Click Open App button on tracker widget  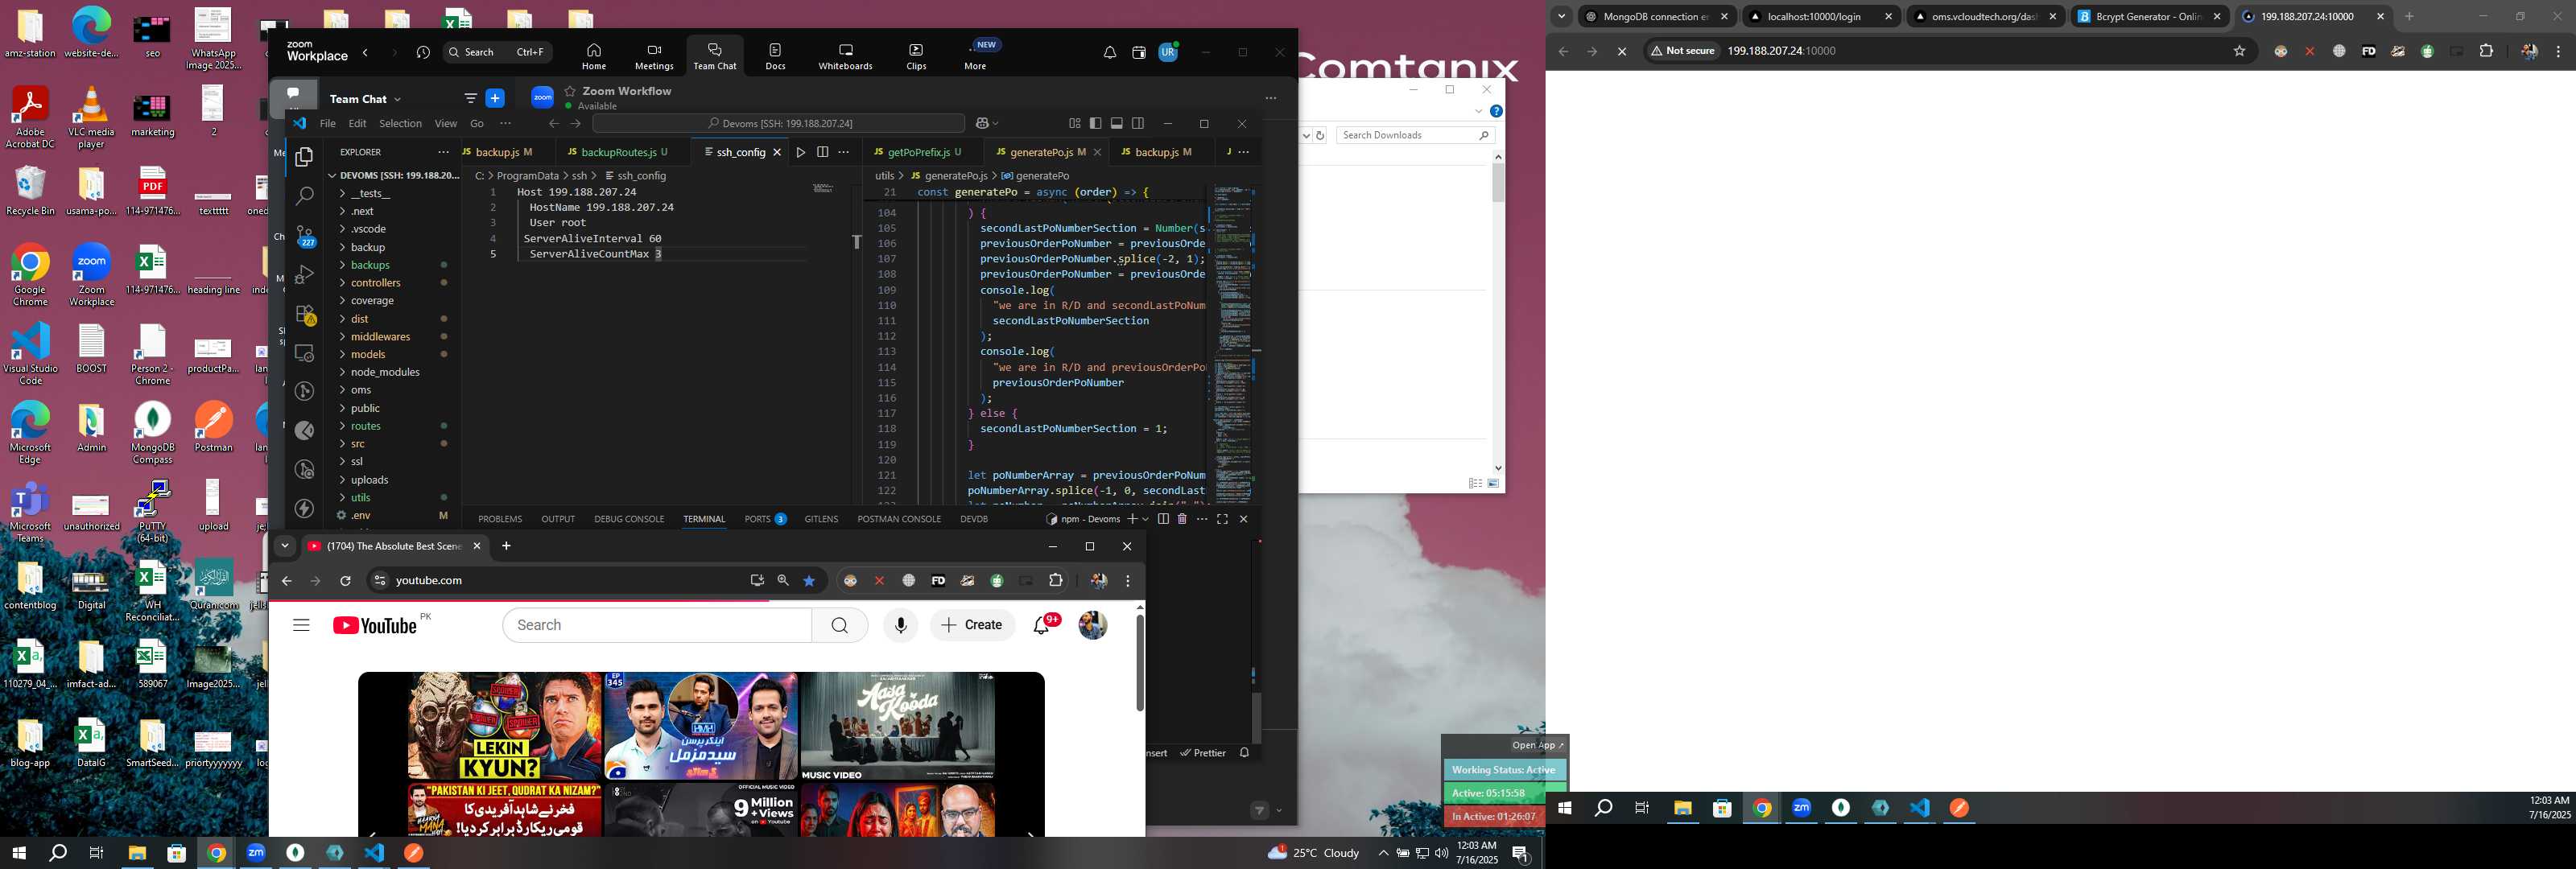coord(1537,745)
